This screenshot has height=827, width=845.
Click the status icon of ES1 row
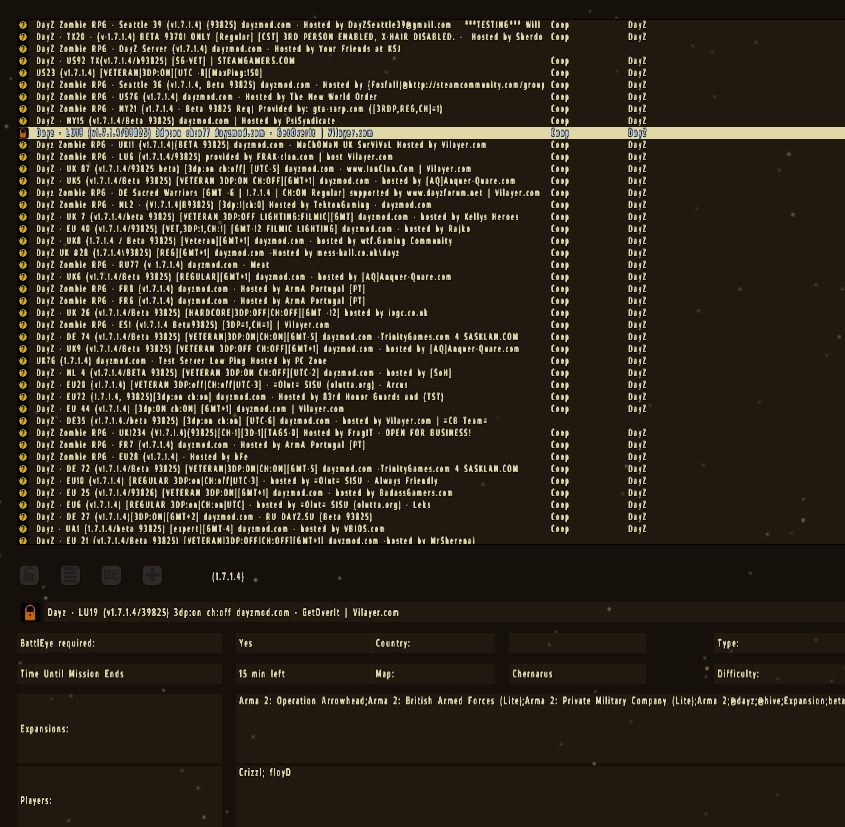(23, 325)
